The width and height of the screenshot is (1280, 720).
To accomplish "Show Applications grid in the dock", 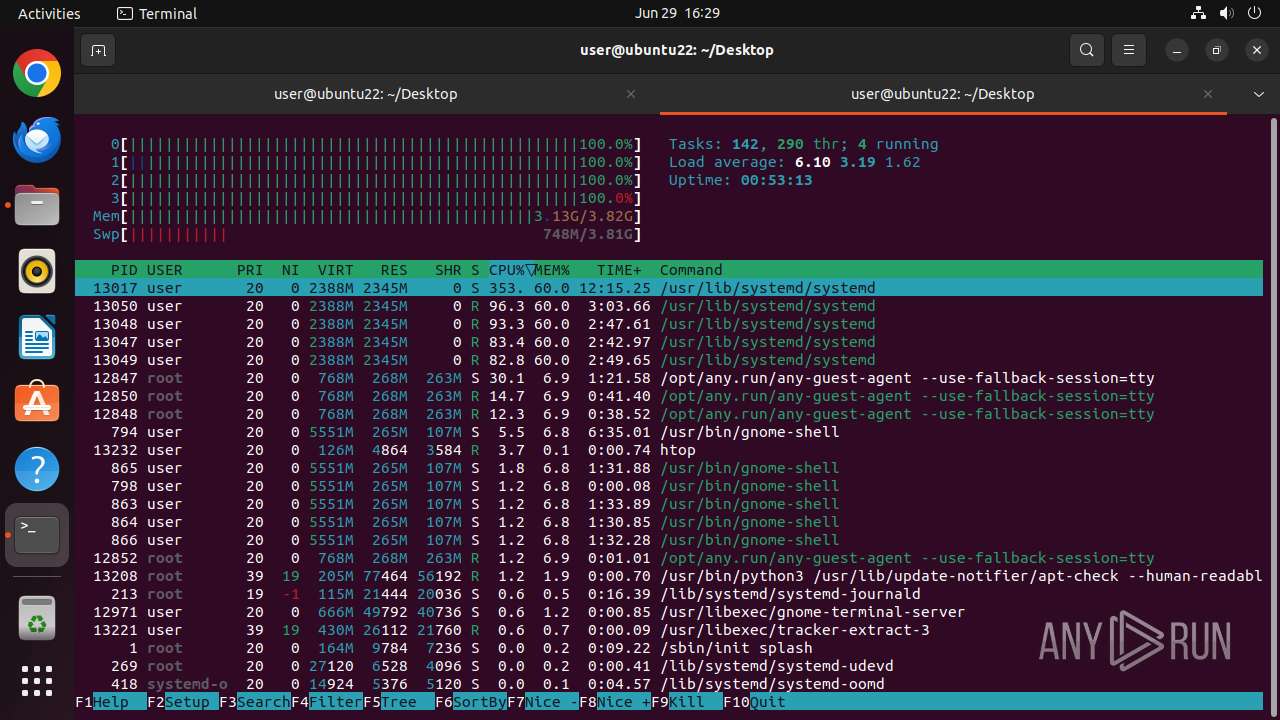I will pos(37,681).
